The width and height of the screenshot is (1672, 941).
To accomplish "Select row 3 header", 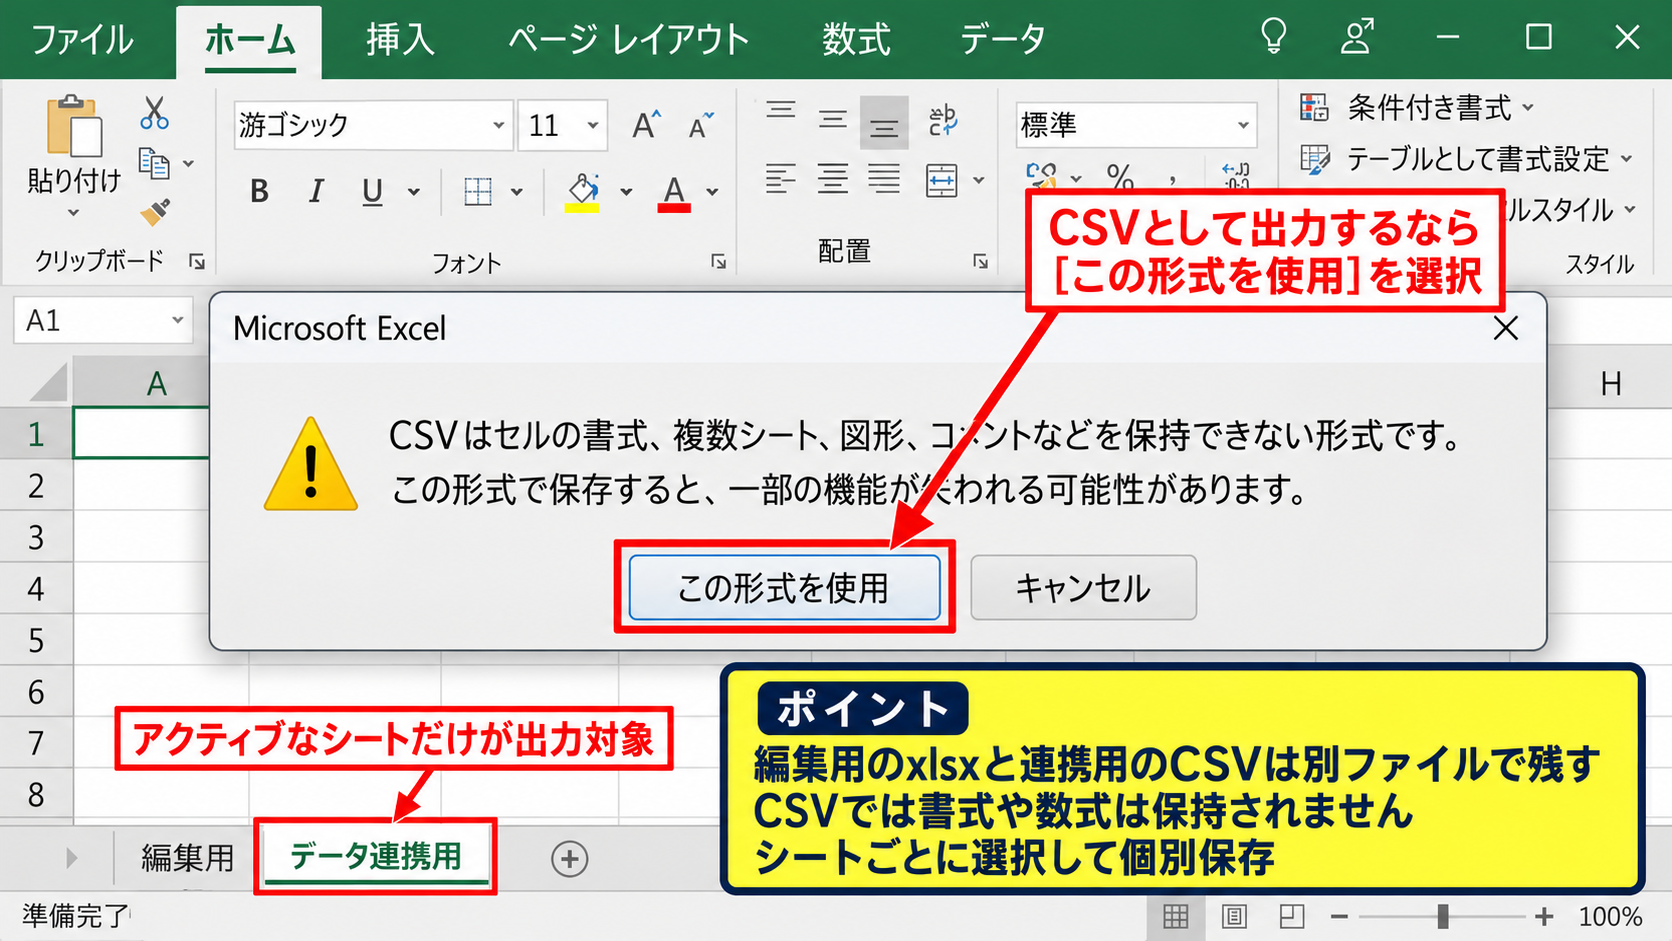I will tap(36, 537).
